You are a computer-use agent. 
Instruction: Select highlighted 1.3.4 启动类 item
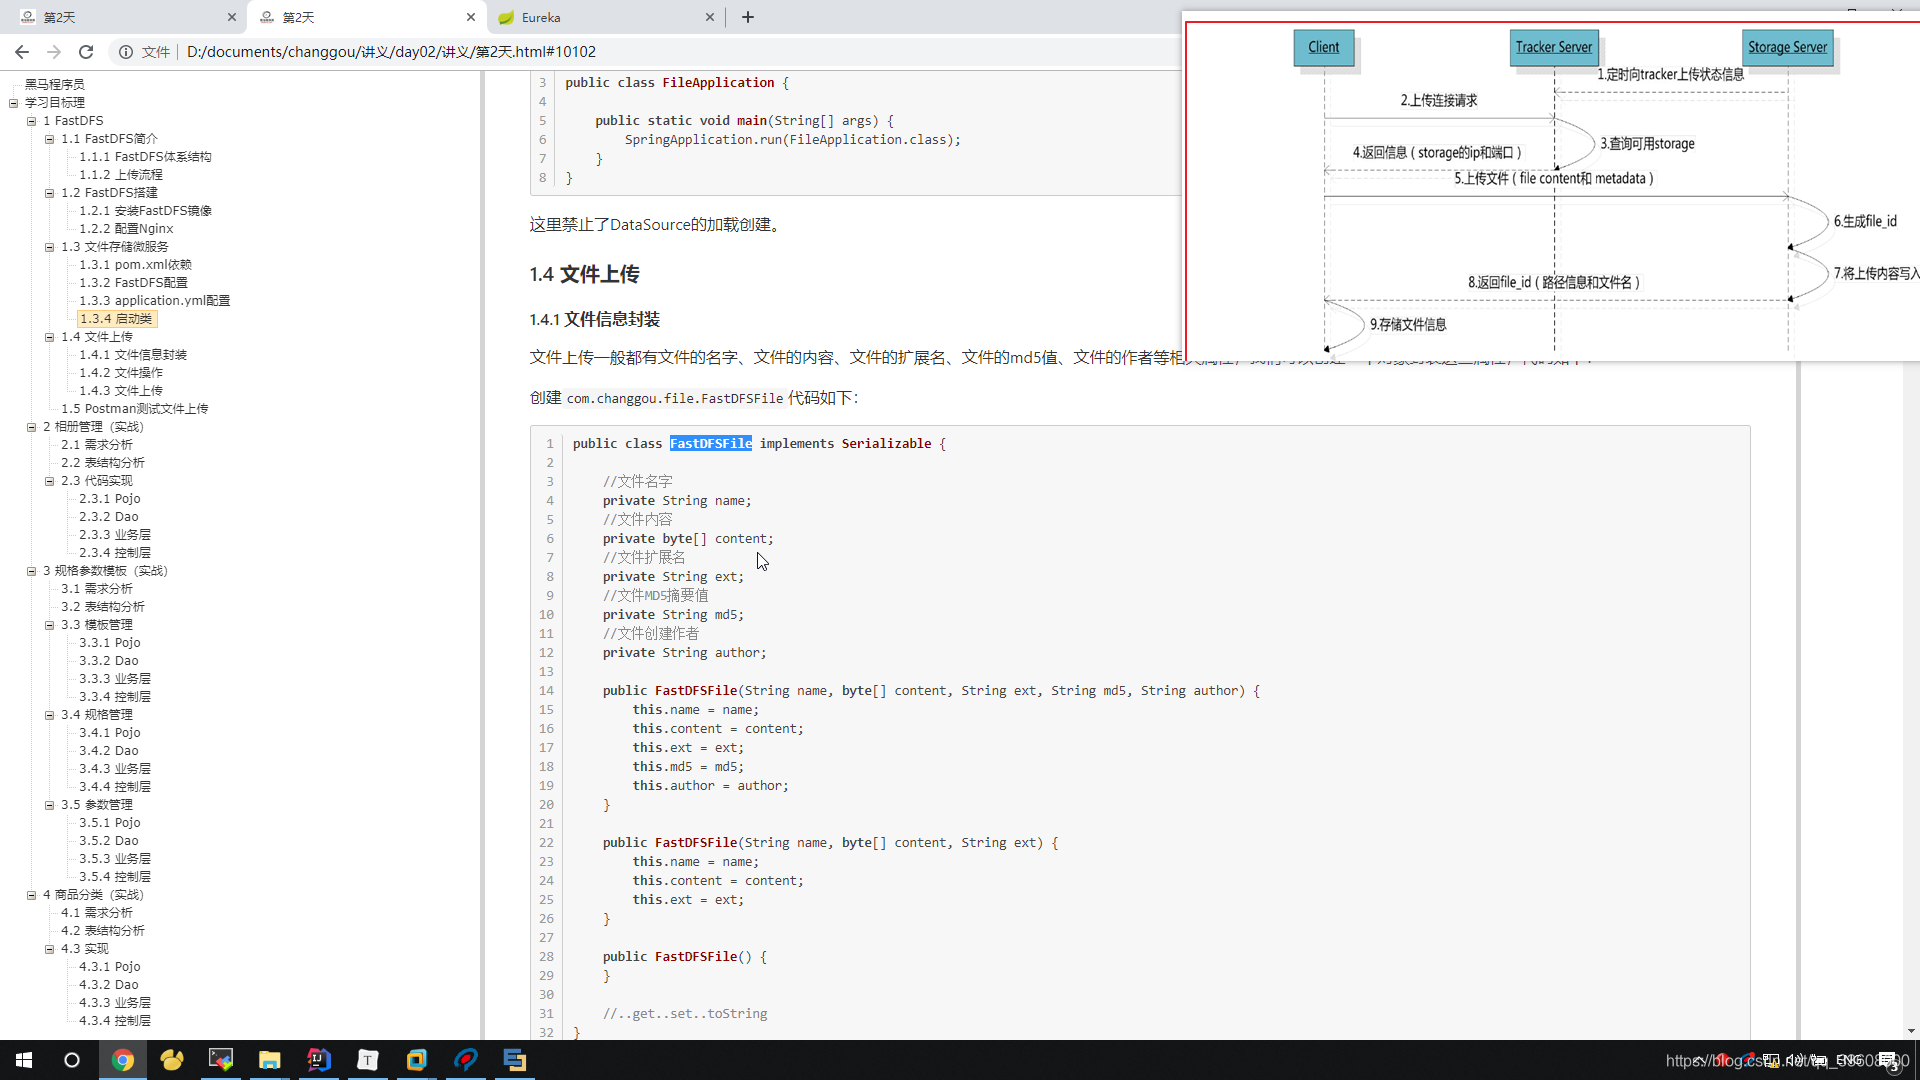[117, 319]
